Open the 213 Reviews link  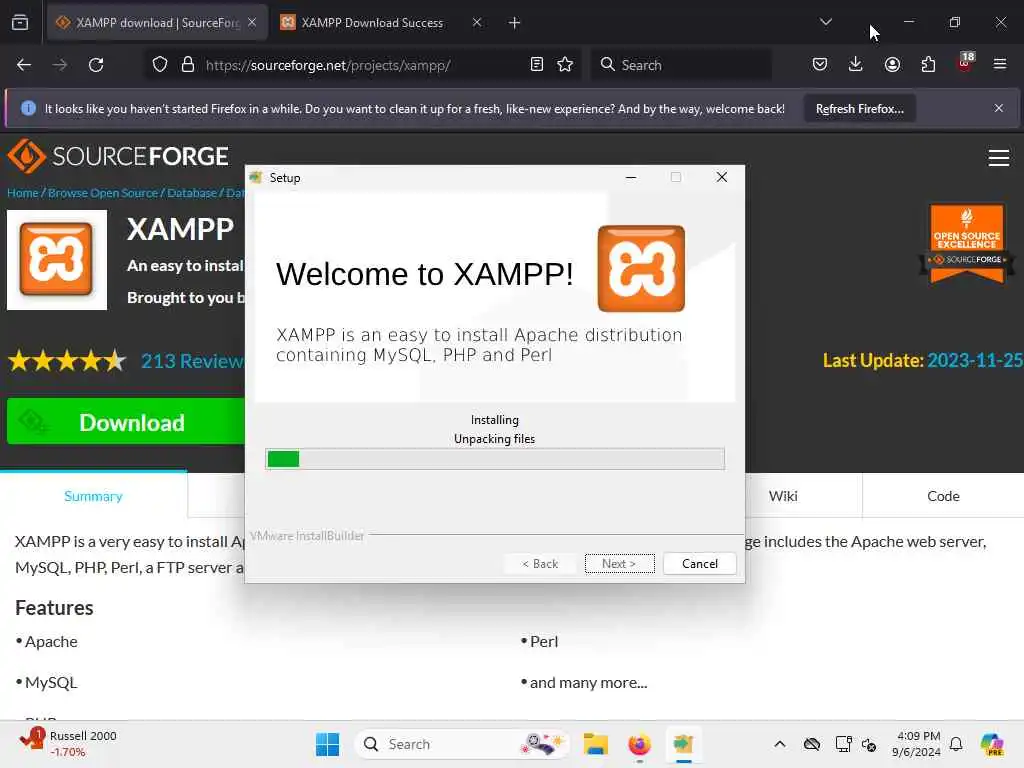193,361
